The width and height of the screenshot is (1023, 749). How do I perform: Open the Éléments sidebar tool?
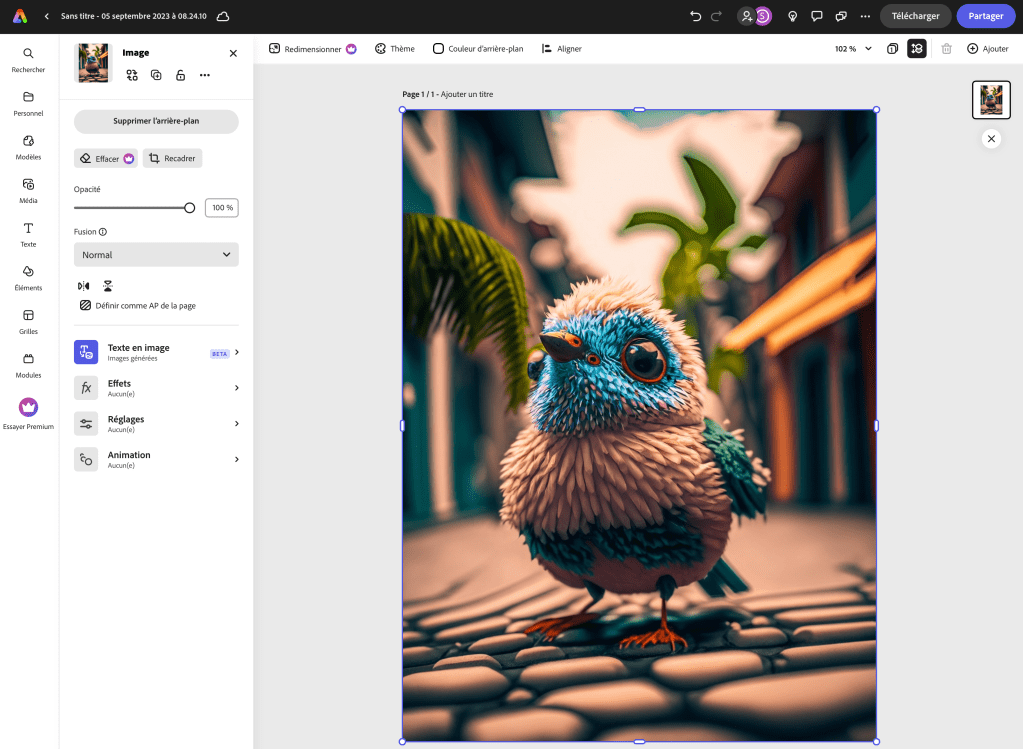click(x=28, y=276)
